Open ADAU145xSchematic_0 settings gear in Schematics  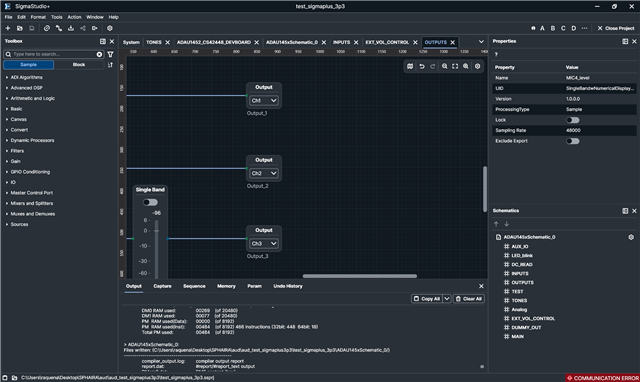[631, 237]
